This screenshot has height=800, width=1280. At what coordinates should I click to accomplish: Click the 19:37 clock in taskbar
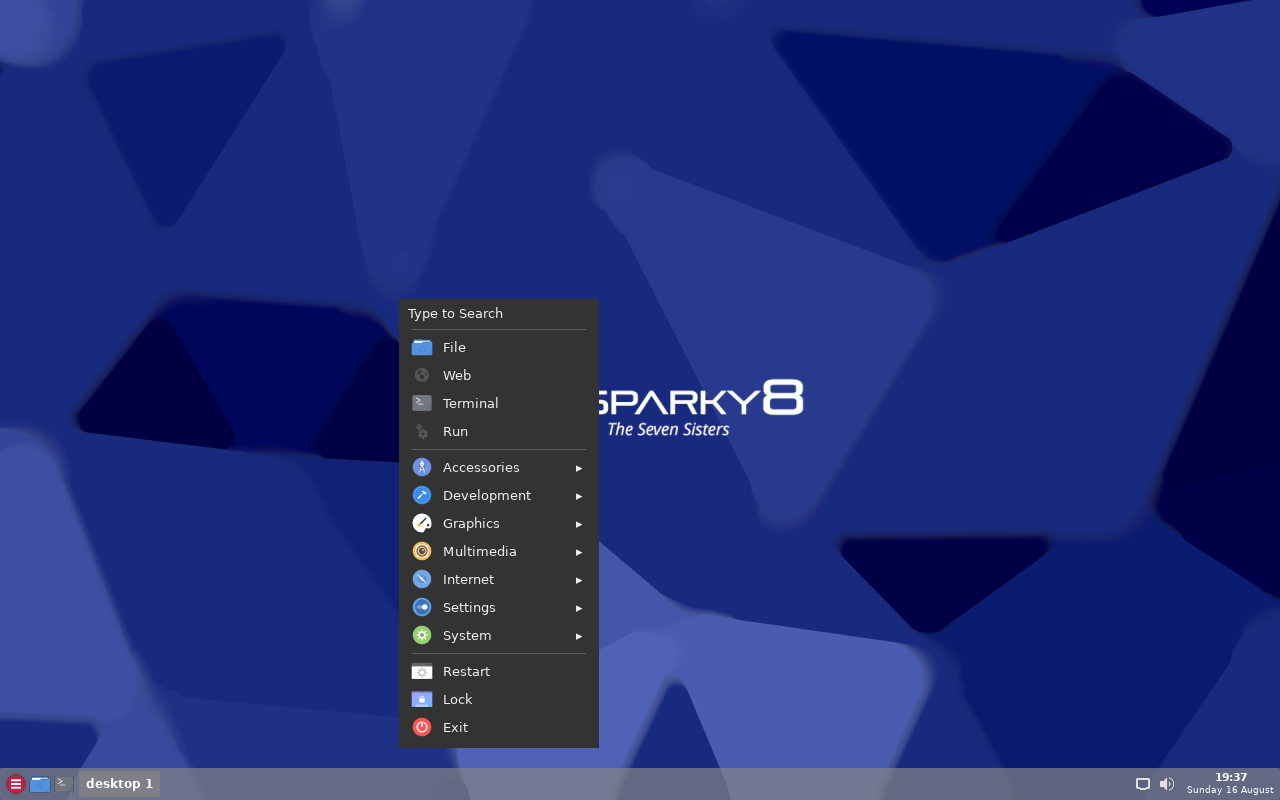click(x=1231, y=777)
